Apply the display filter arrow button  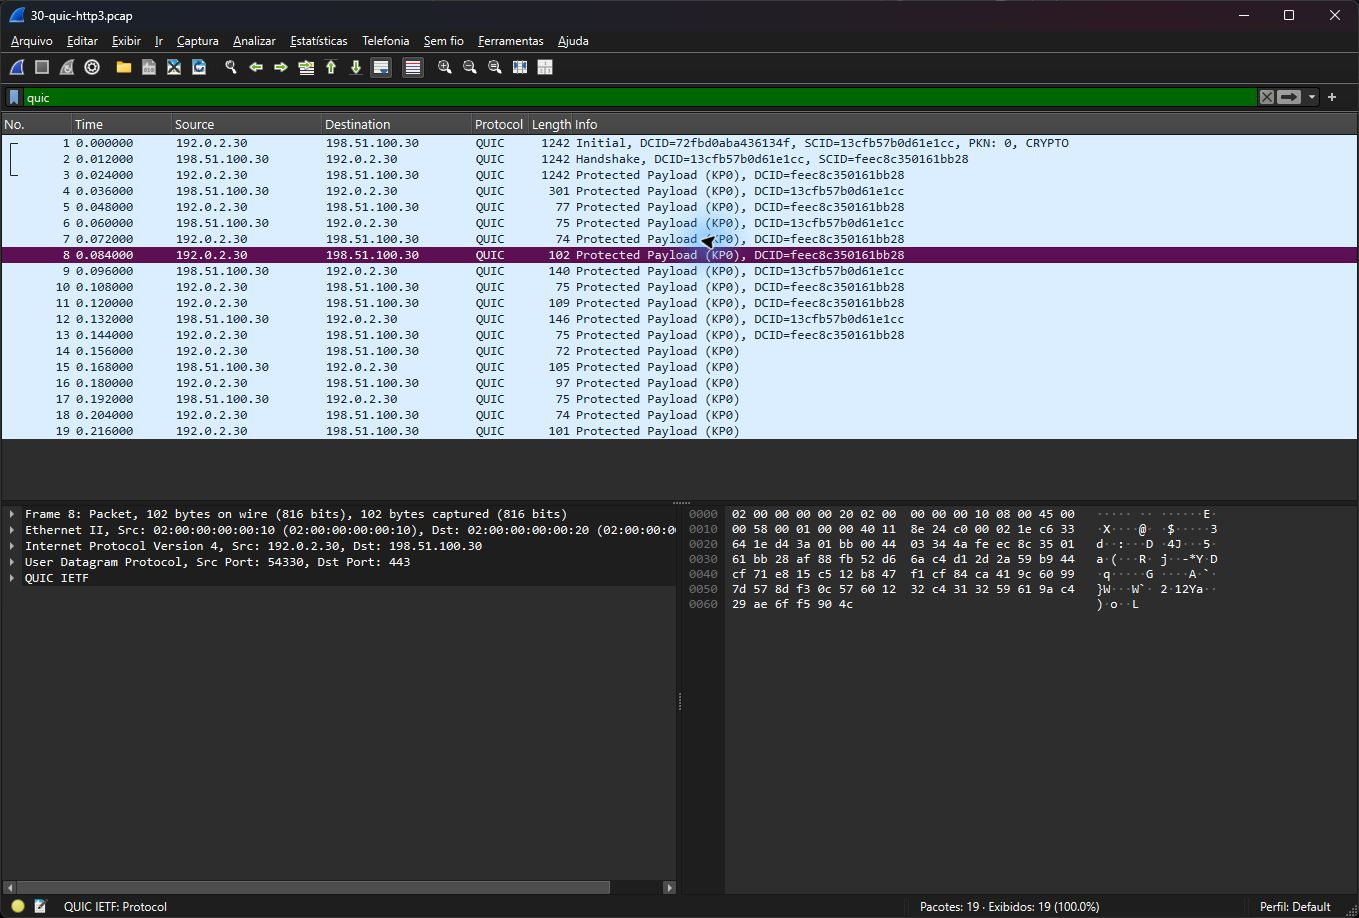(1289, 97)
